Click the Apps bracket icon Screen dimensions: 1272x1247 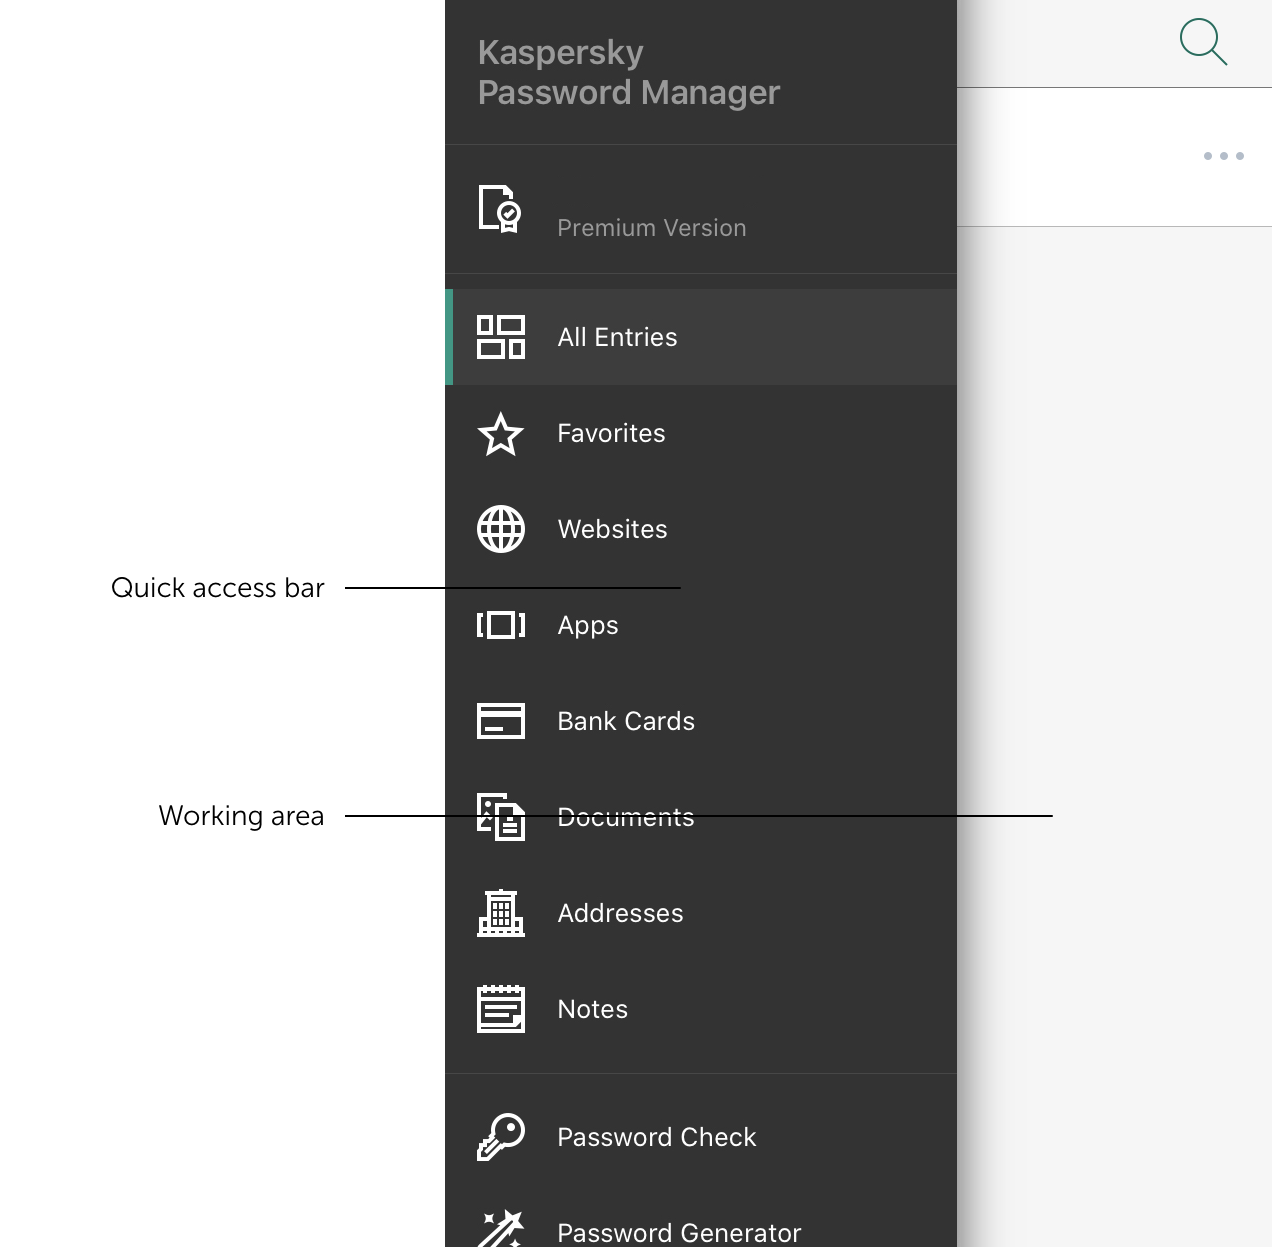tap(501, 625)
